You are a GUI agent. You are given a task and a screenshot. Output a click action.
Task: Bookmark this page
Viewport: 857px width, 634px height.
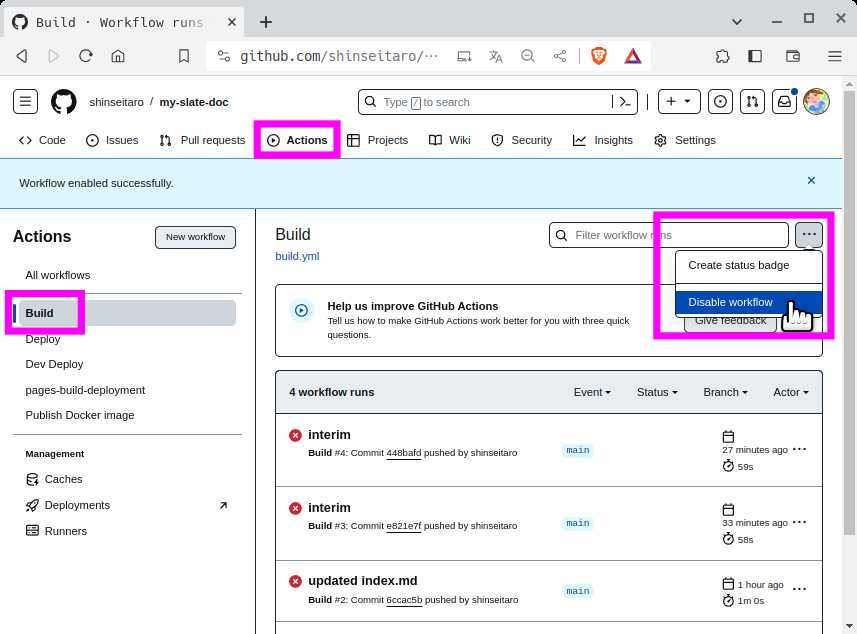[x=184, y=56]
